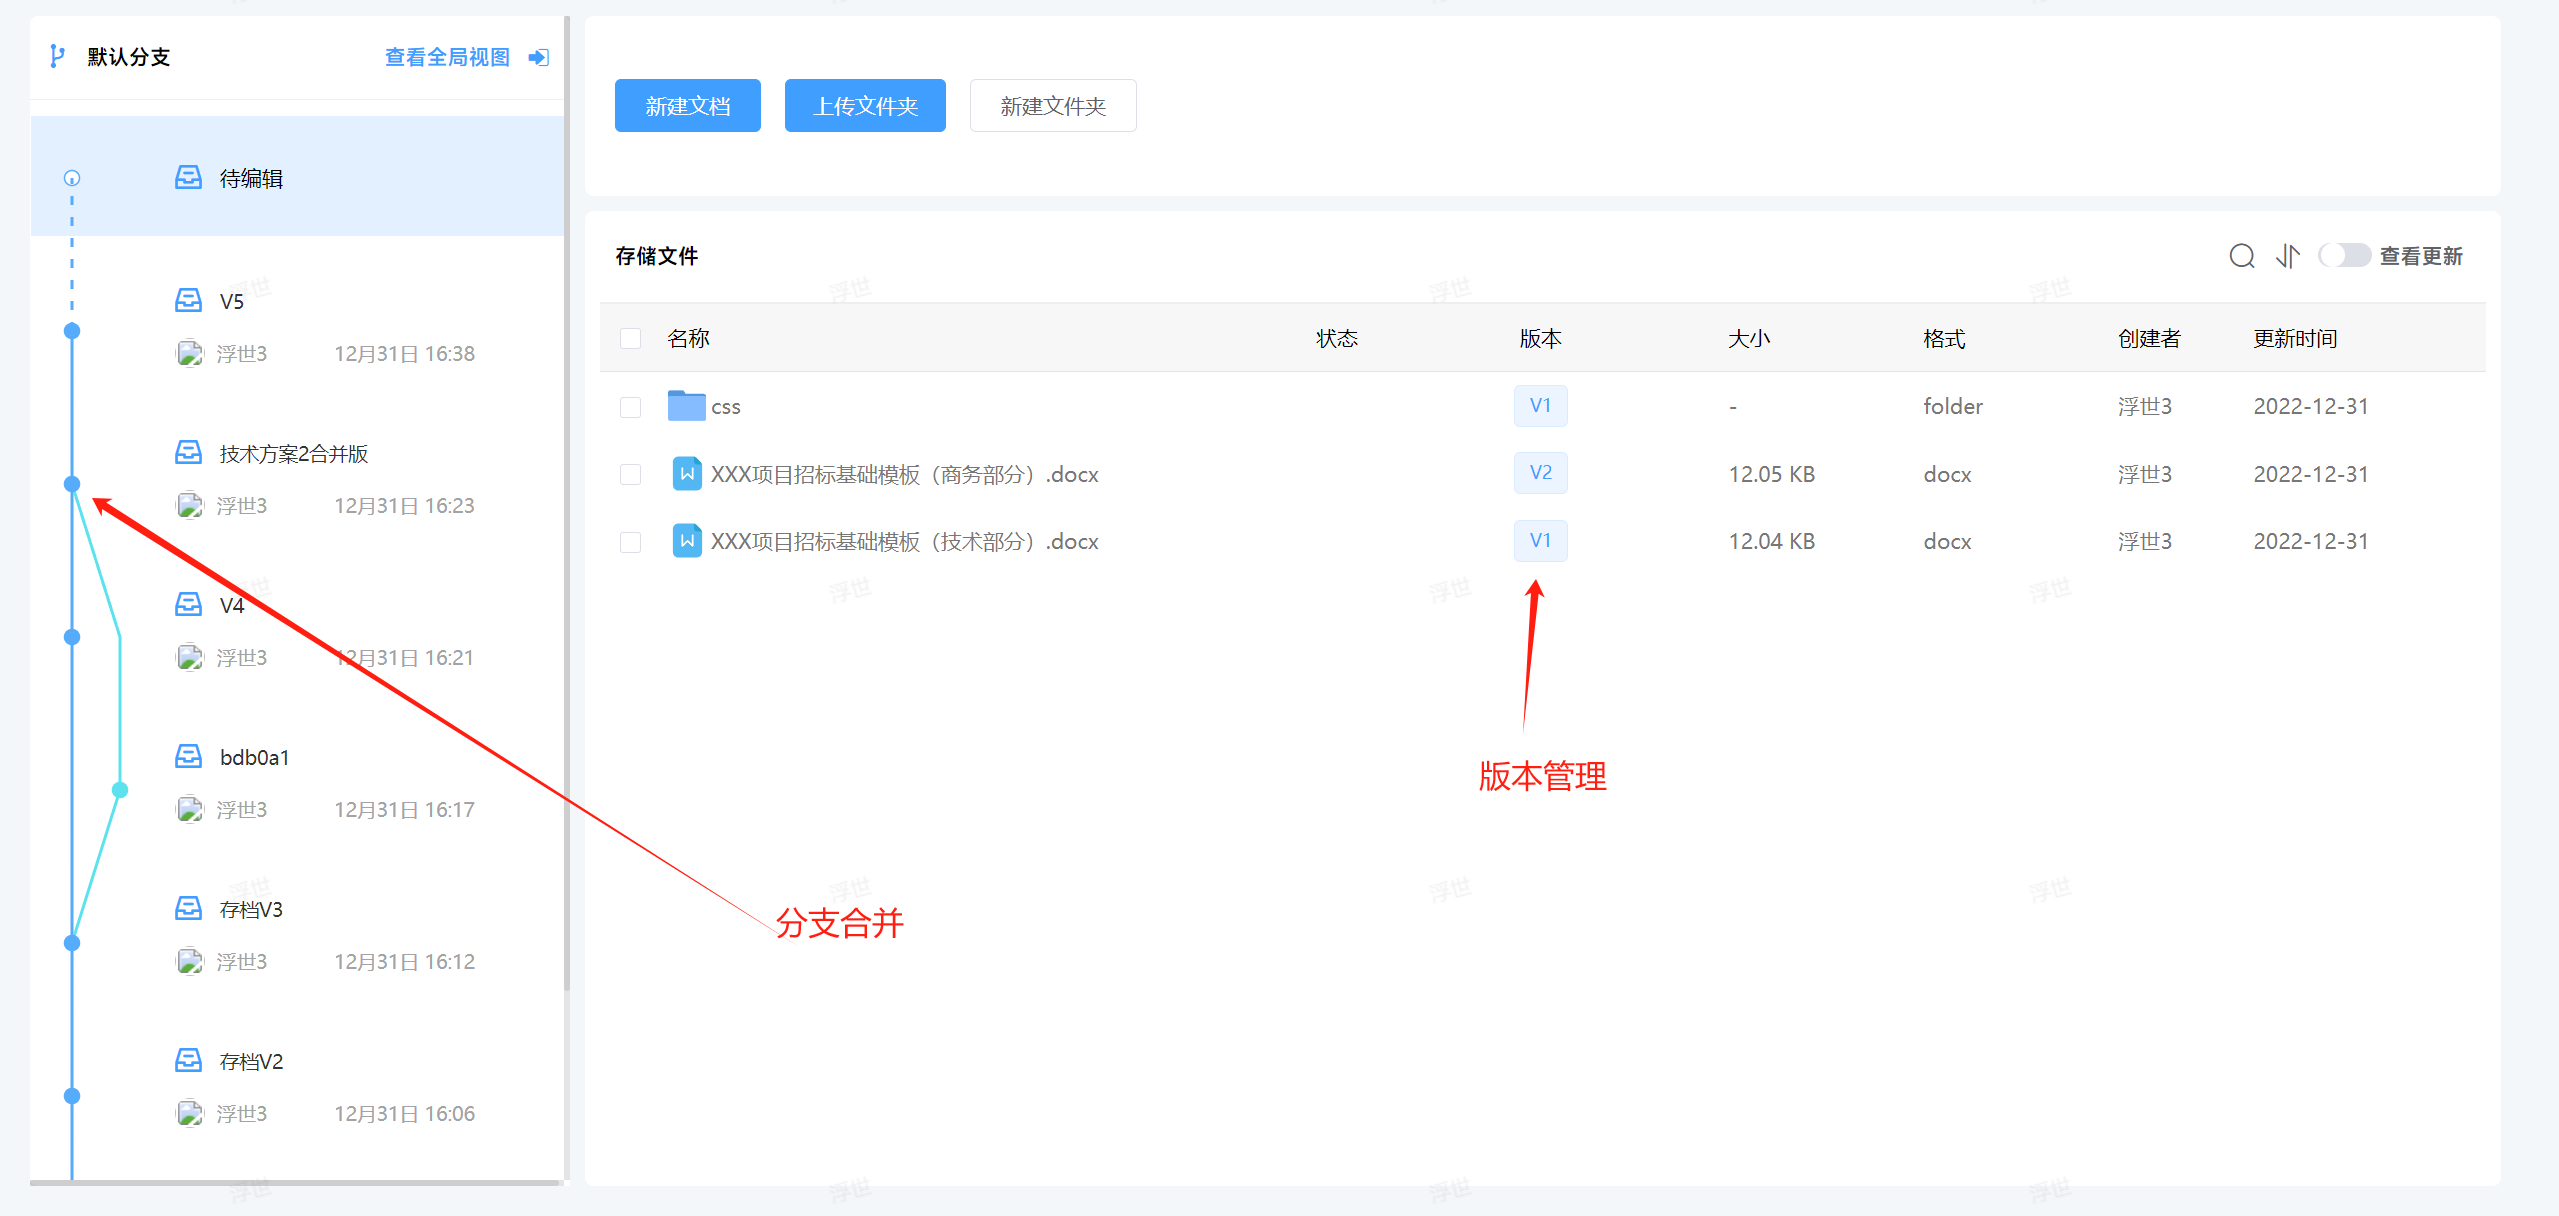2559x1216 pixels.
Task: Click the bdb0a1 branch node dot
Action: 120,790
